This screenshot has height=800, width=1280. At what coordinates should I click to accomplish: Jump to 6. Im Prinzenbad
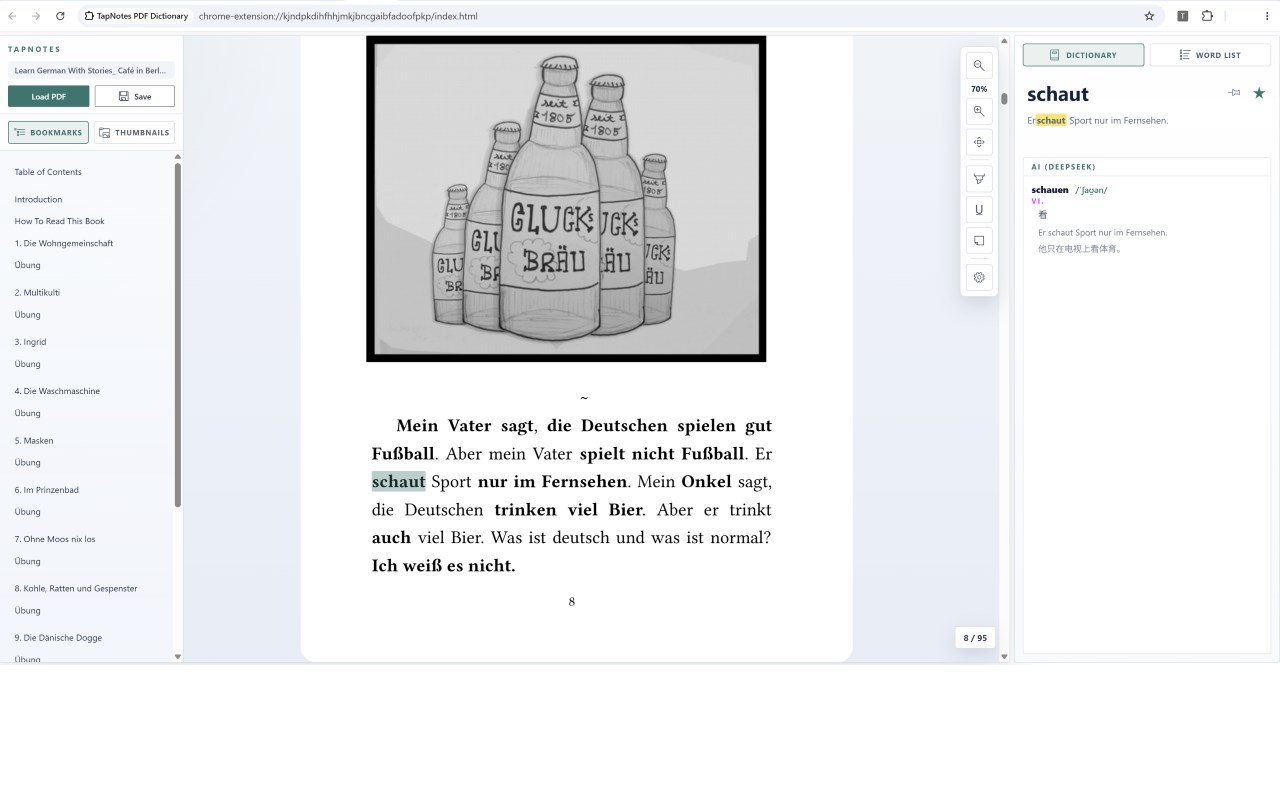(46, 490)
